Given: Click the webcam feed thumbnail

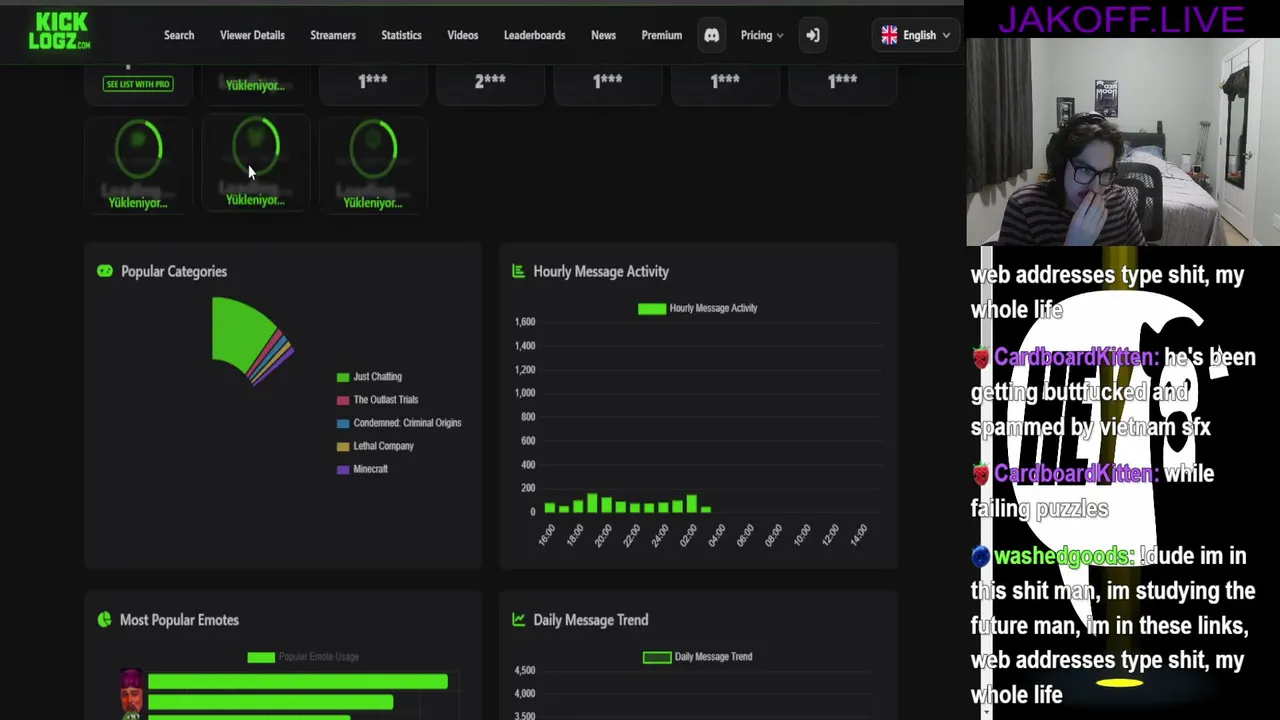Looking at the screenshot, I should click(1123, 141).
